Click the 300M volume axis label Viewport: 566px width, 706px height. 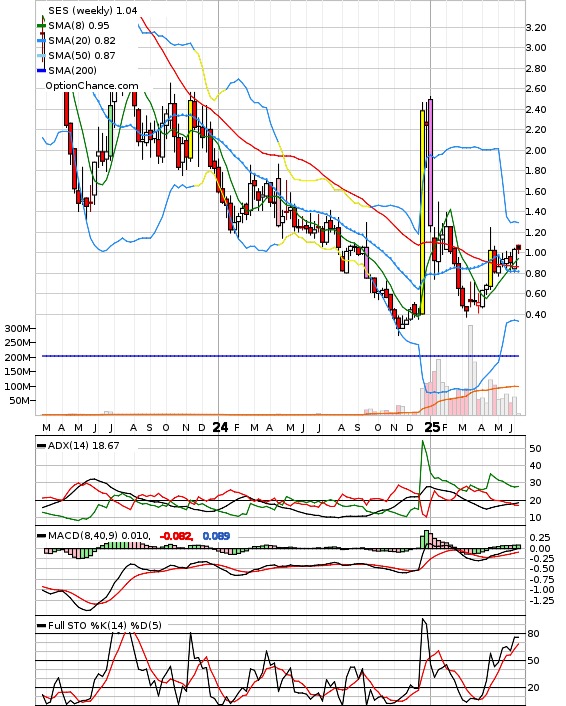pos(17,328)
